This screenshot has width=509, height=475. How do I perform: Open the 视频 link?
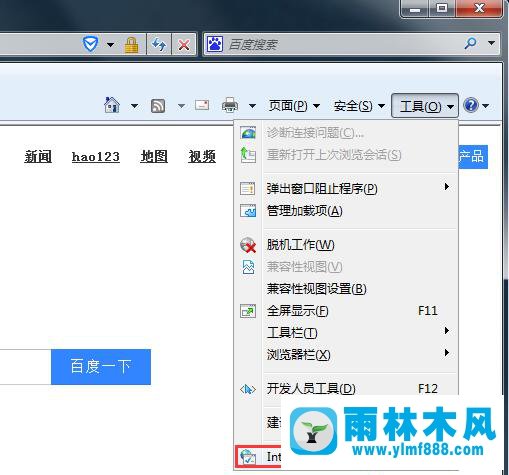click(x=202, y=156)
